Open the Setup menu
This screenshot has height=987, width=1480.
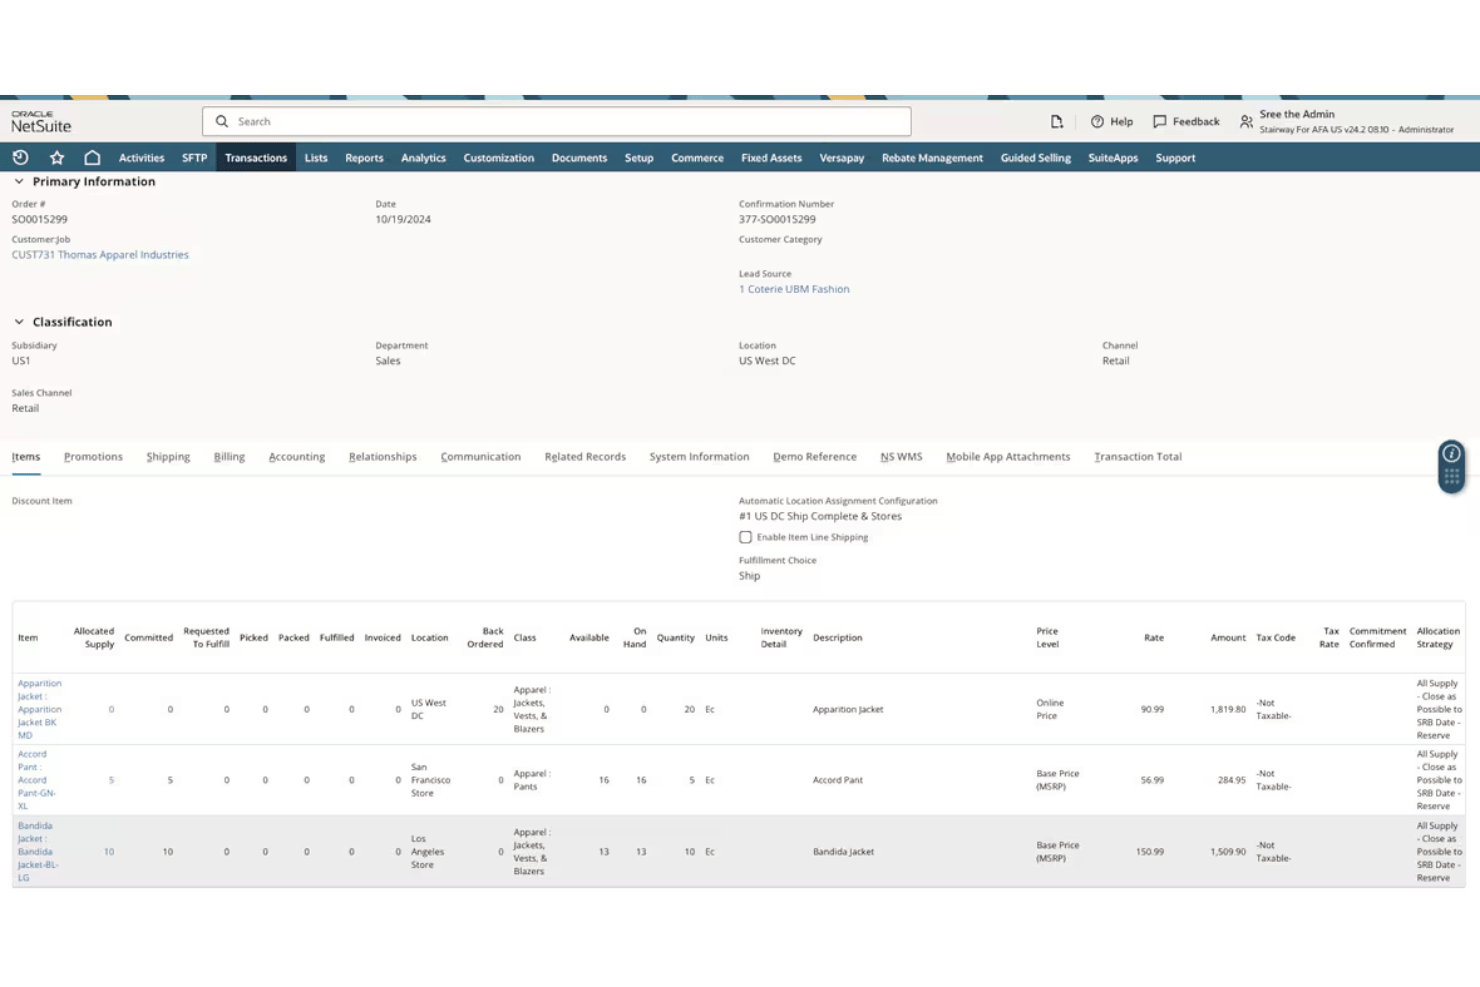pos(639,158)
